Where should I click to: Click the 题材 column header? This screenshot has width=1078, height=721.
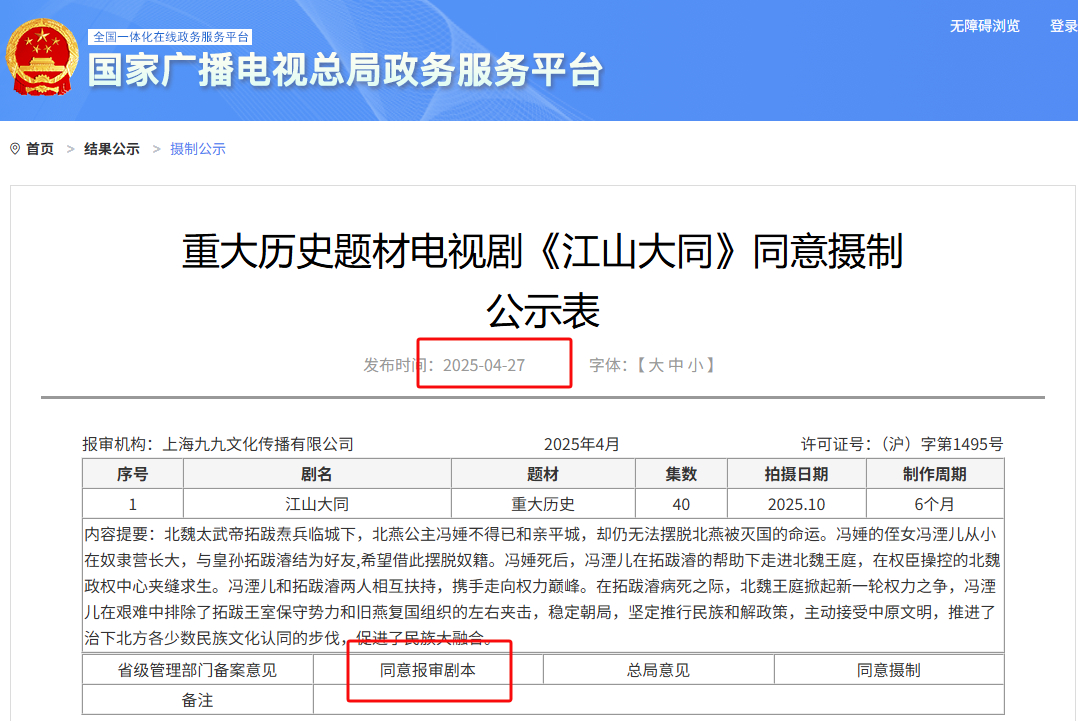[543, 474]
